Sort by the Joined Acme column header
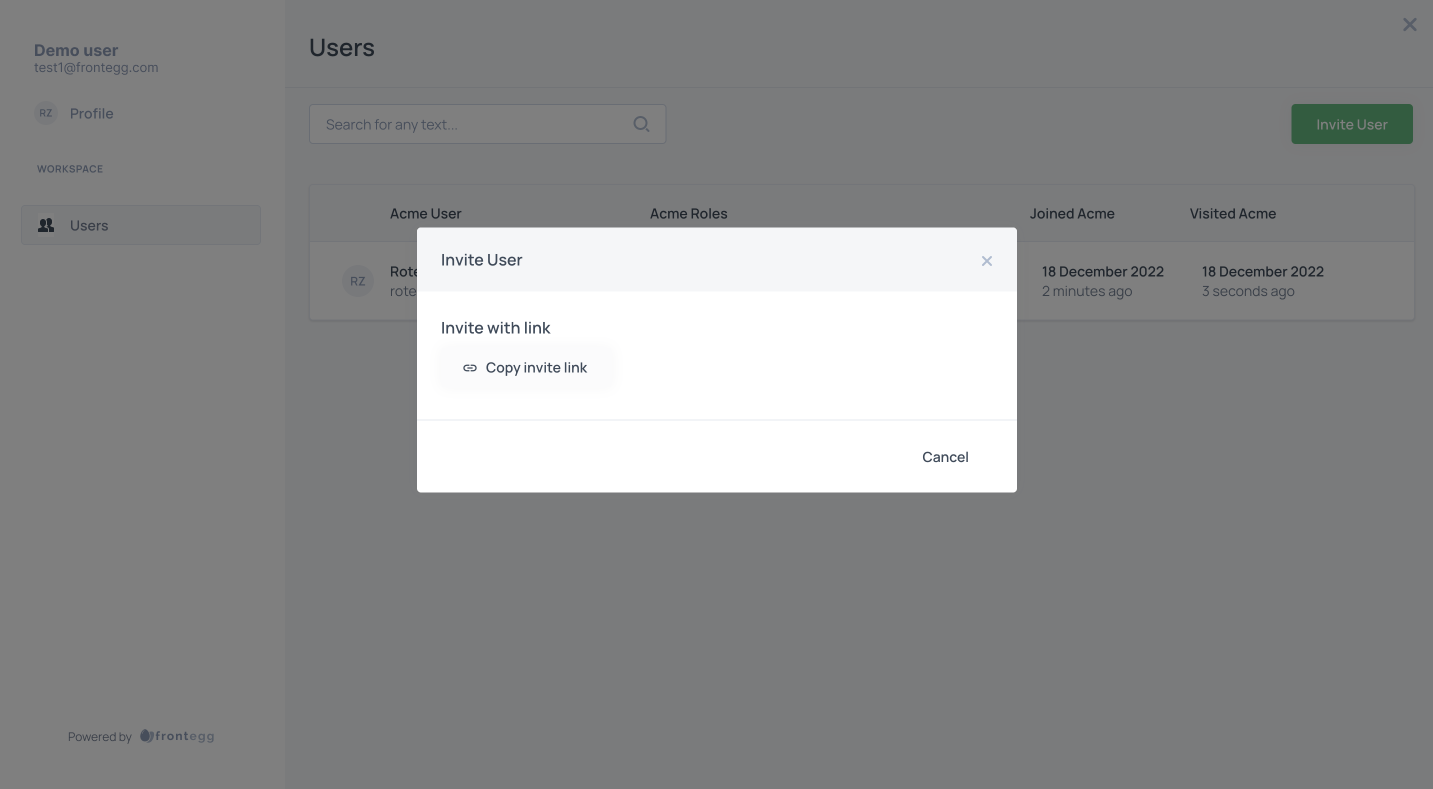 pyautogui.click(x=1072, y=213)
